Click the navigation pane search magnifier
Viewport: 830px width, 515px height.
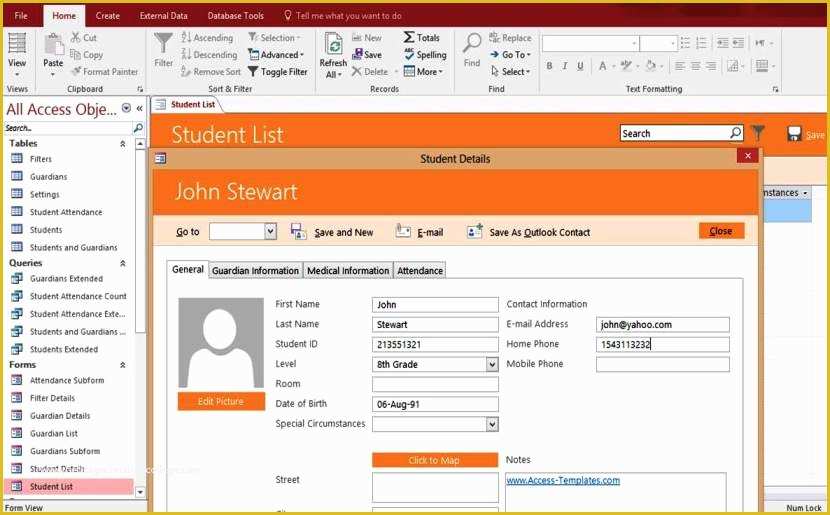point(138,128)
